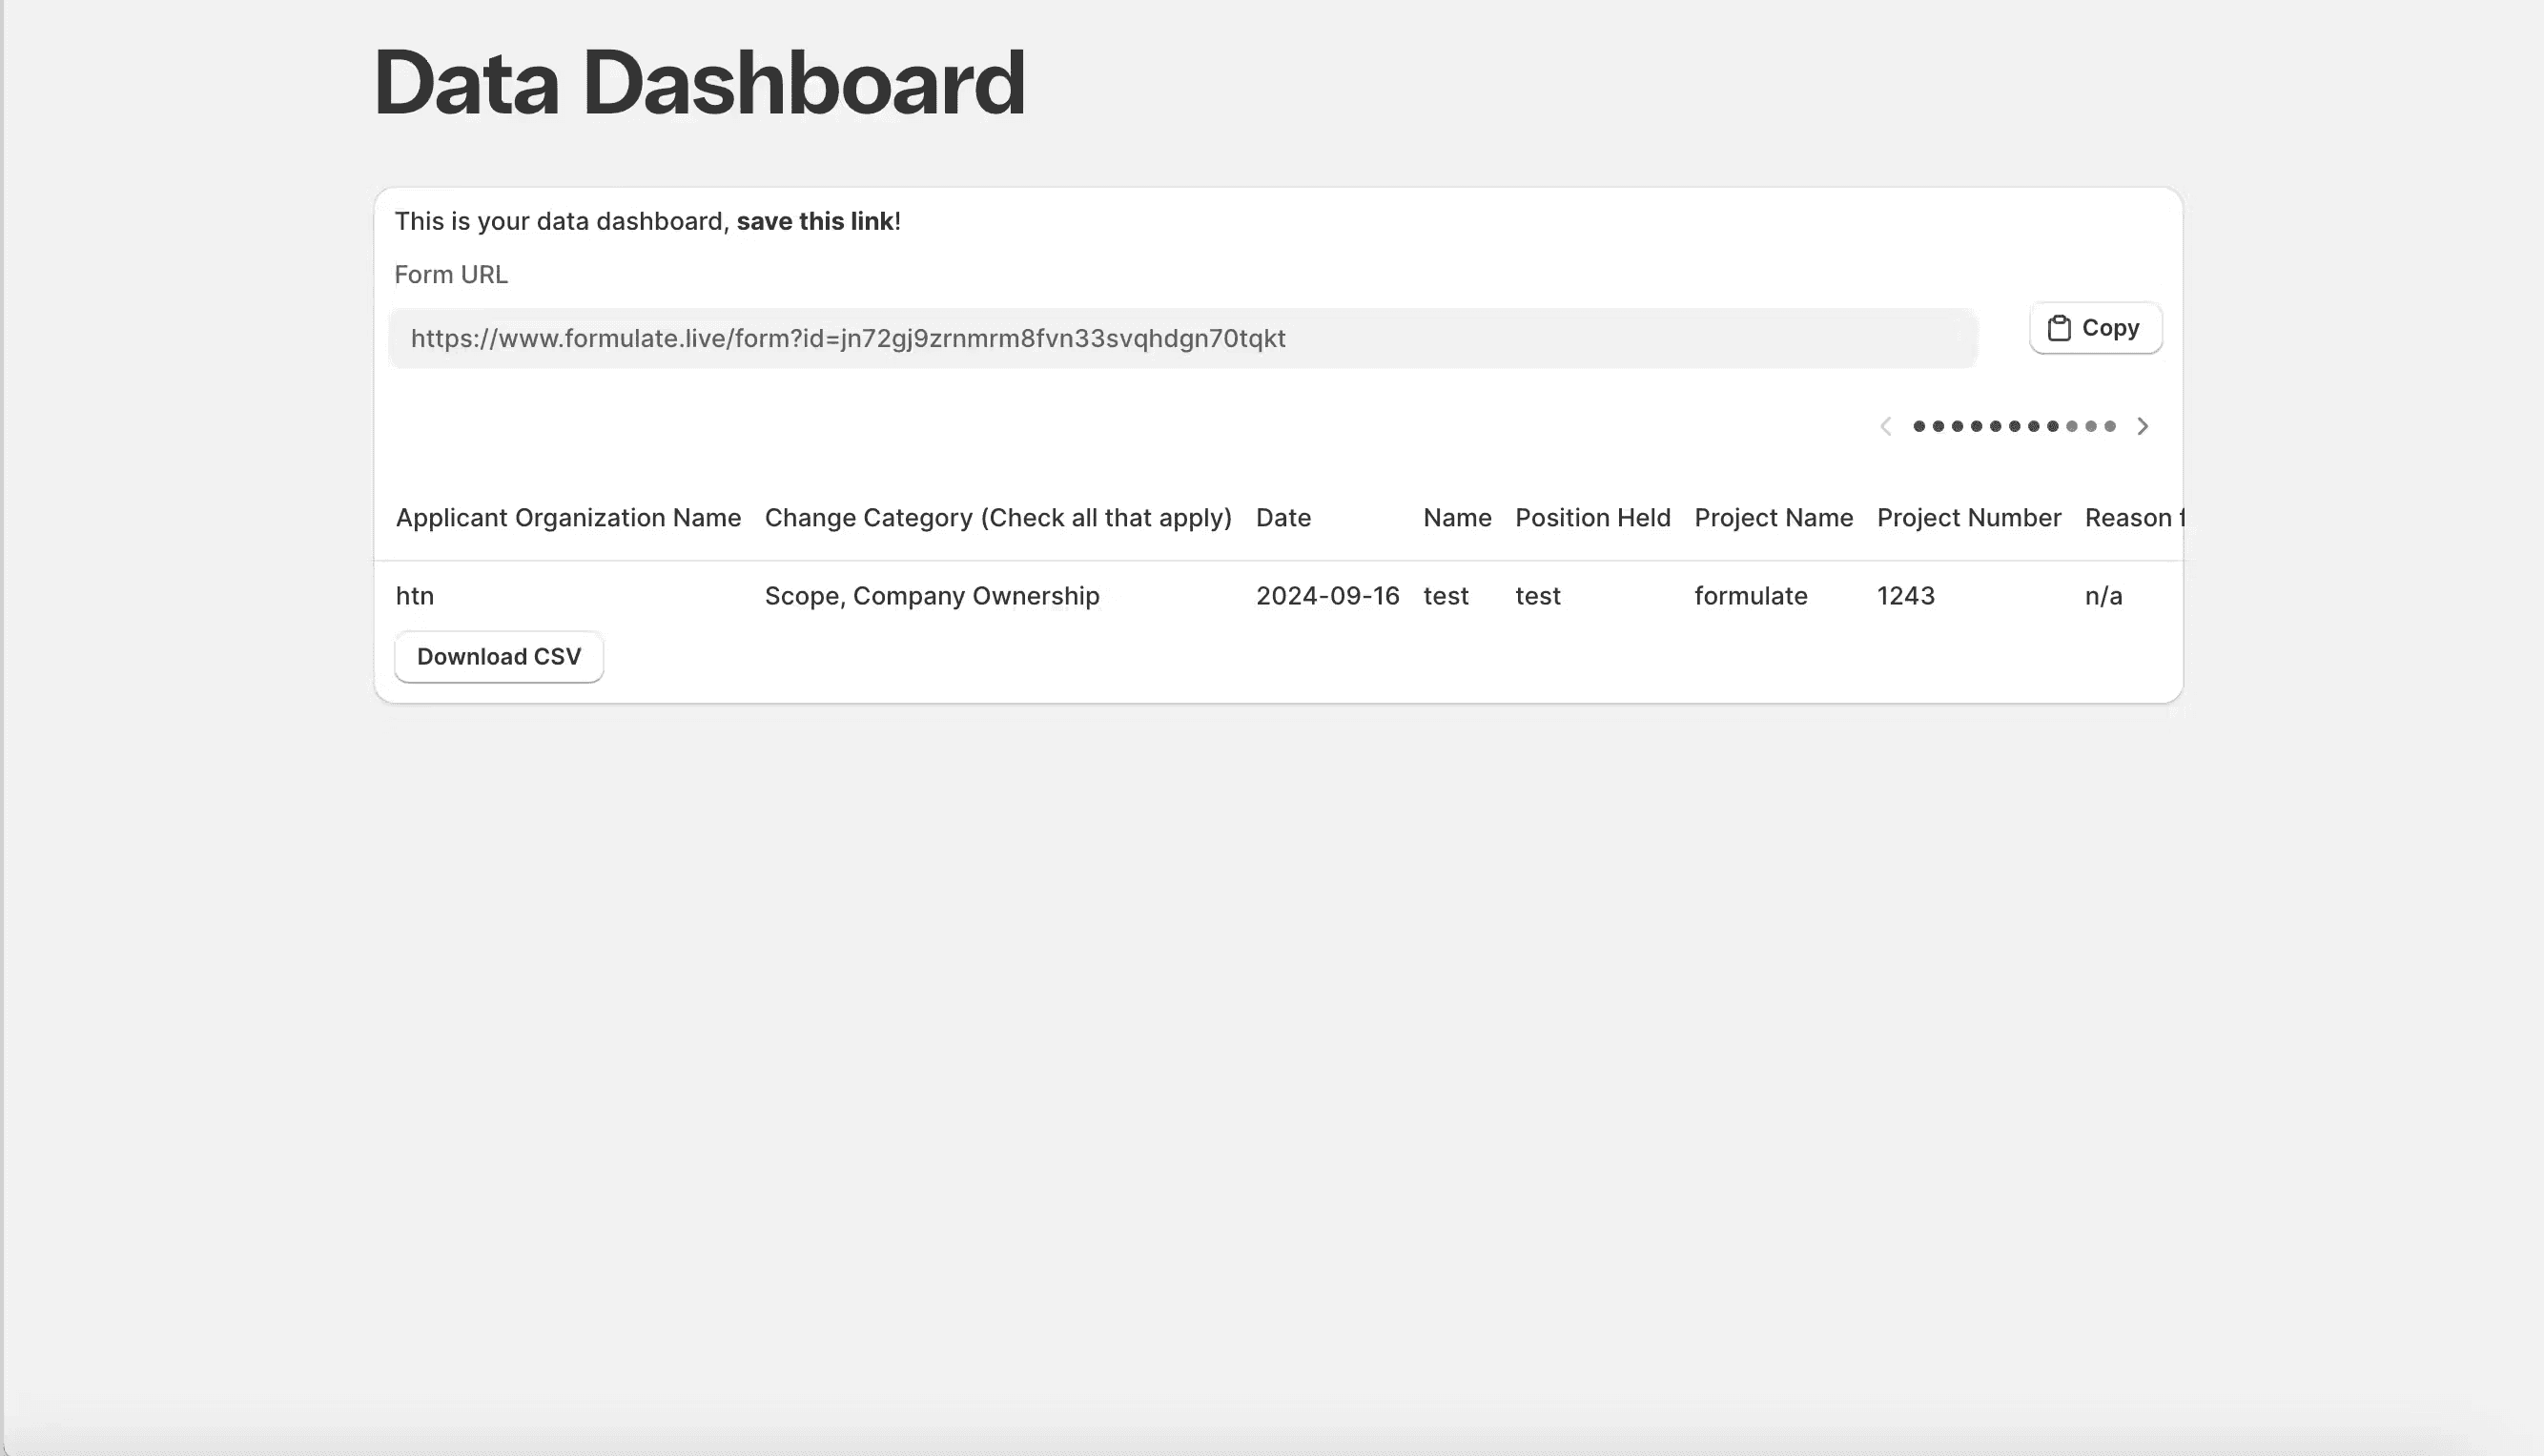Select the Form URL input field
The image size is (2544, 1456).
[1183, 338]
